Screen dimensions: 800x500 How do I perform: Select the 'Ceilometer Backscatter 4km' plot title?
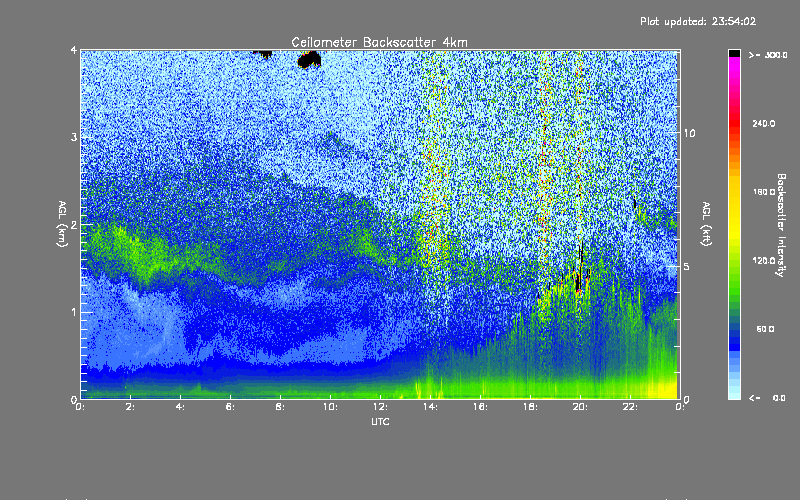click(379, 42)
